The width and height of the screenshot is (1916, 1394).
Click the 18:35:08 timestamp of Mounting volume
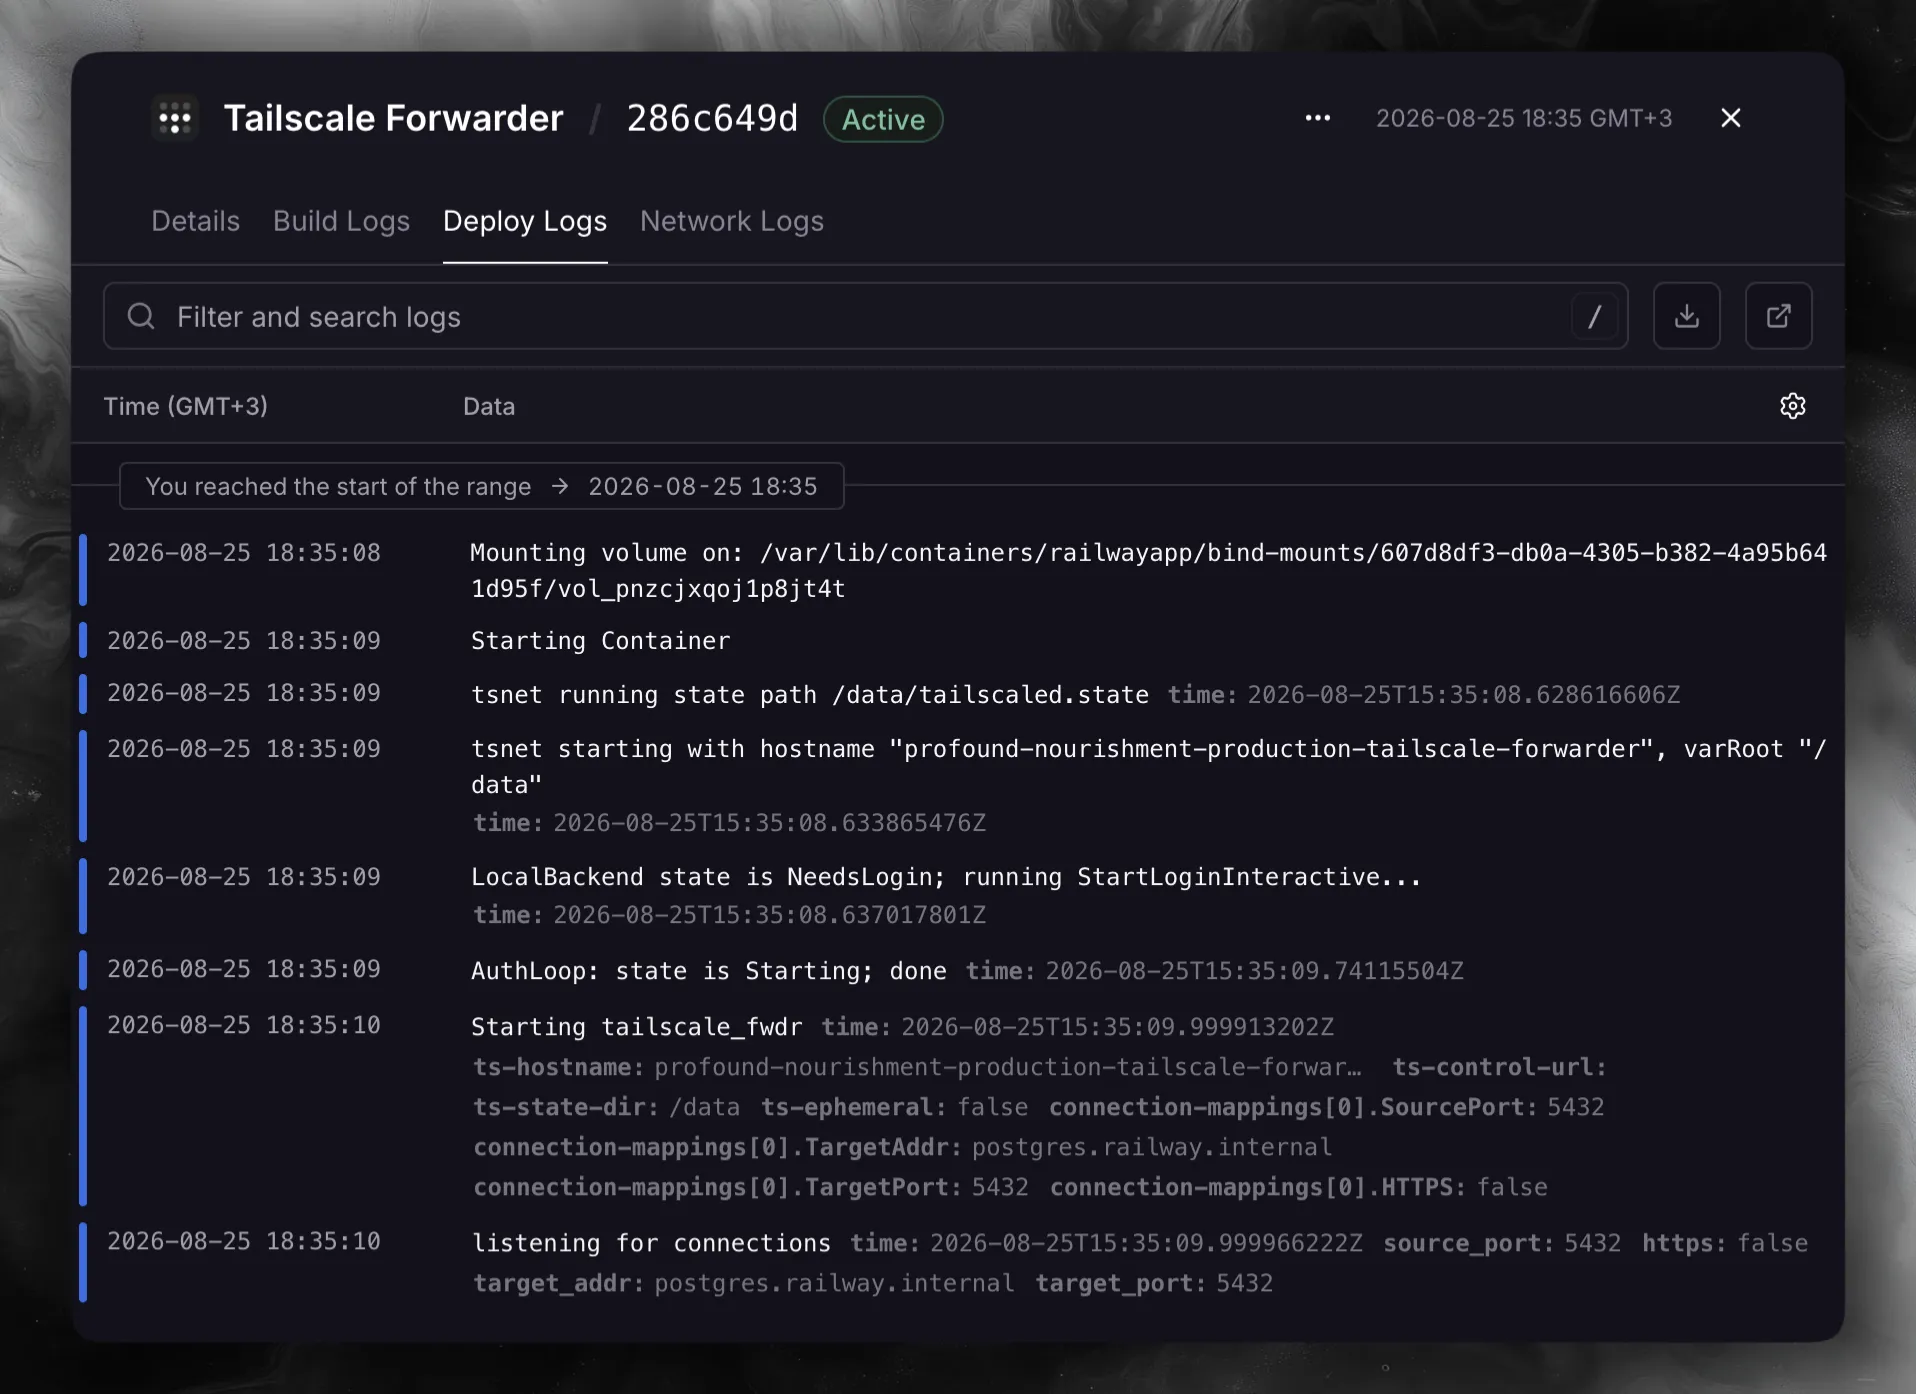coord(244,553)
